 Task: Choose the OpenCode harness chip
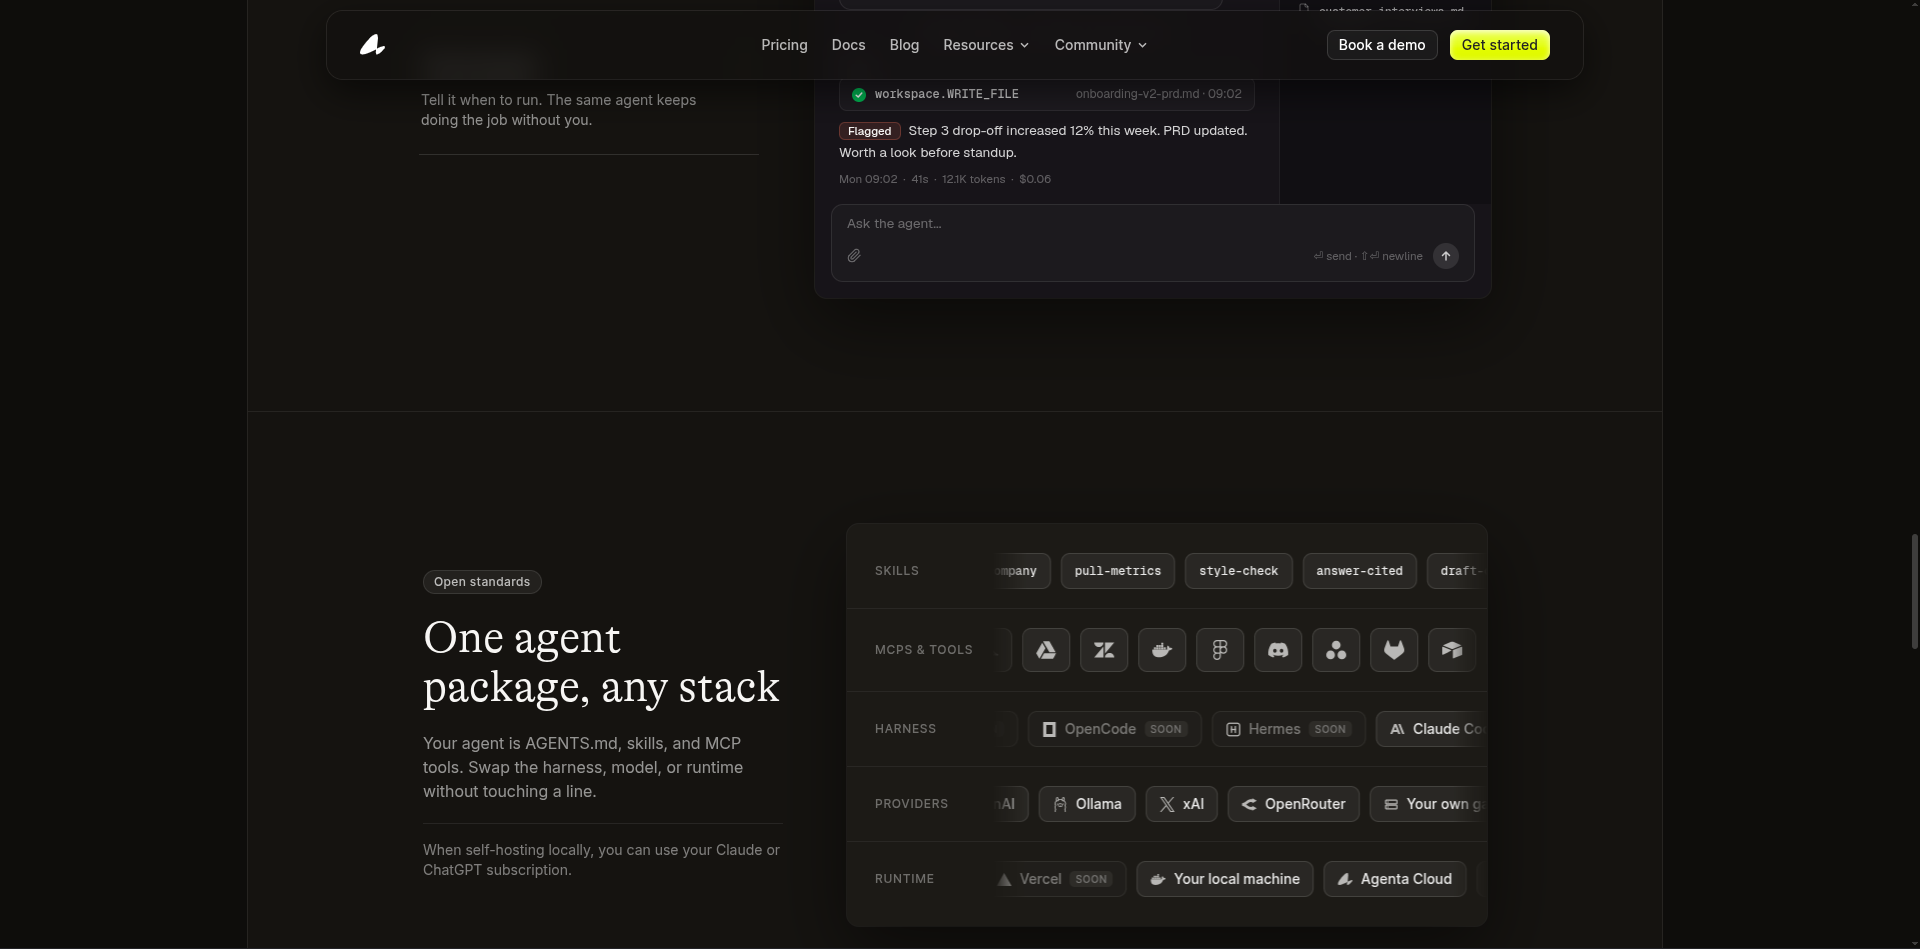(1115, 729)
